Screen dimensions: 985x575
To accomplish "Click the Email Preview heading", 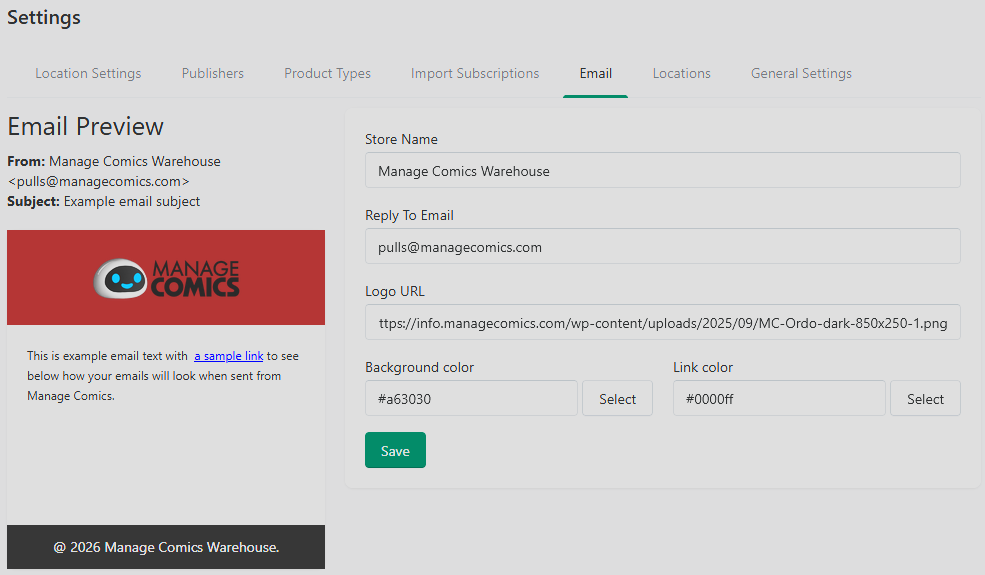I will 85,126.
